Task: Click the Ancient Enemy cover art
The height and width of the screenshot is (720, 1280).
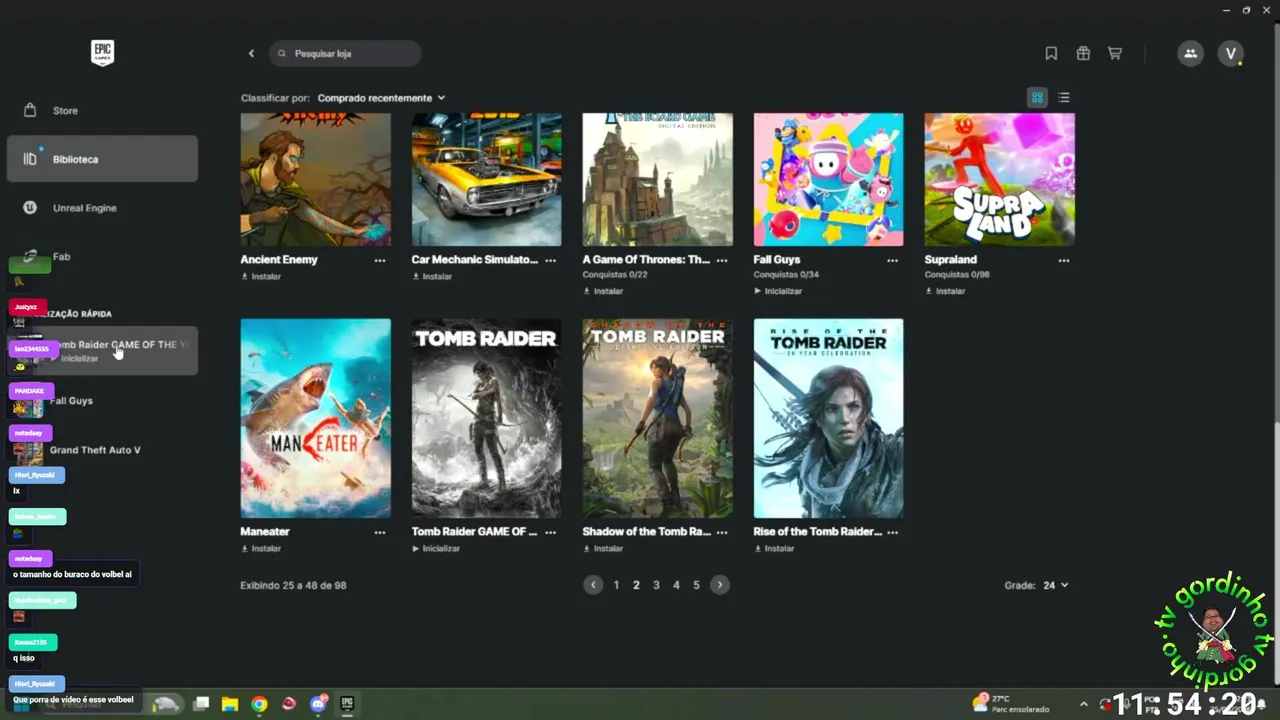Action: (315, 179)
